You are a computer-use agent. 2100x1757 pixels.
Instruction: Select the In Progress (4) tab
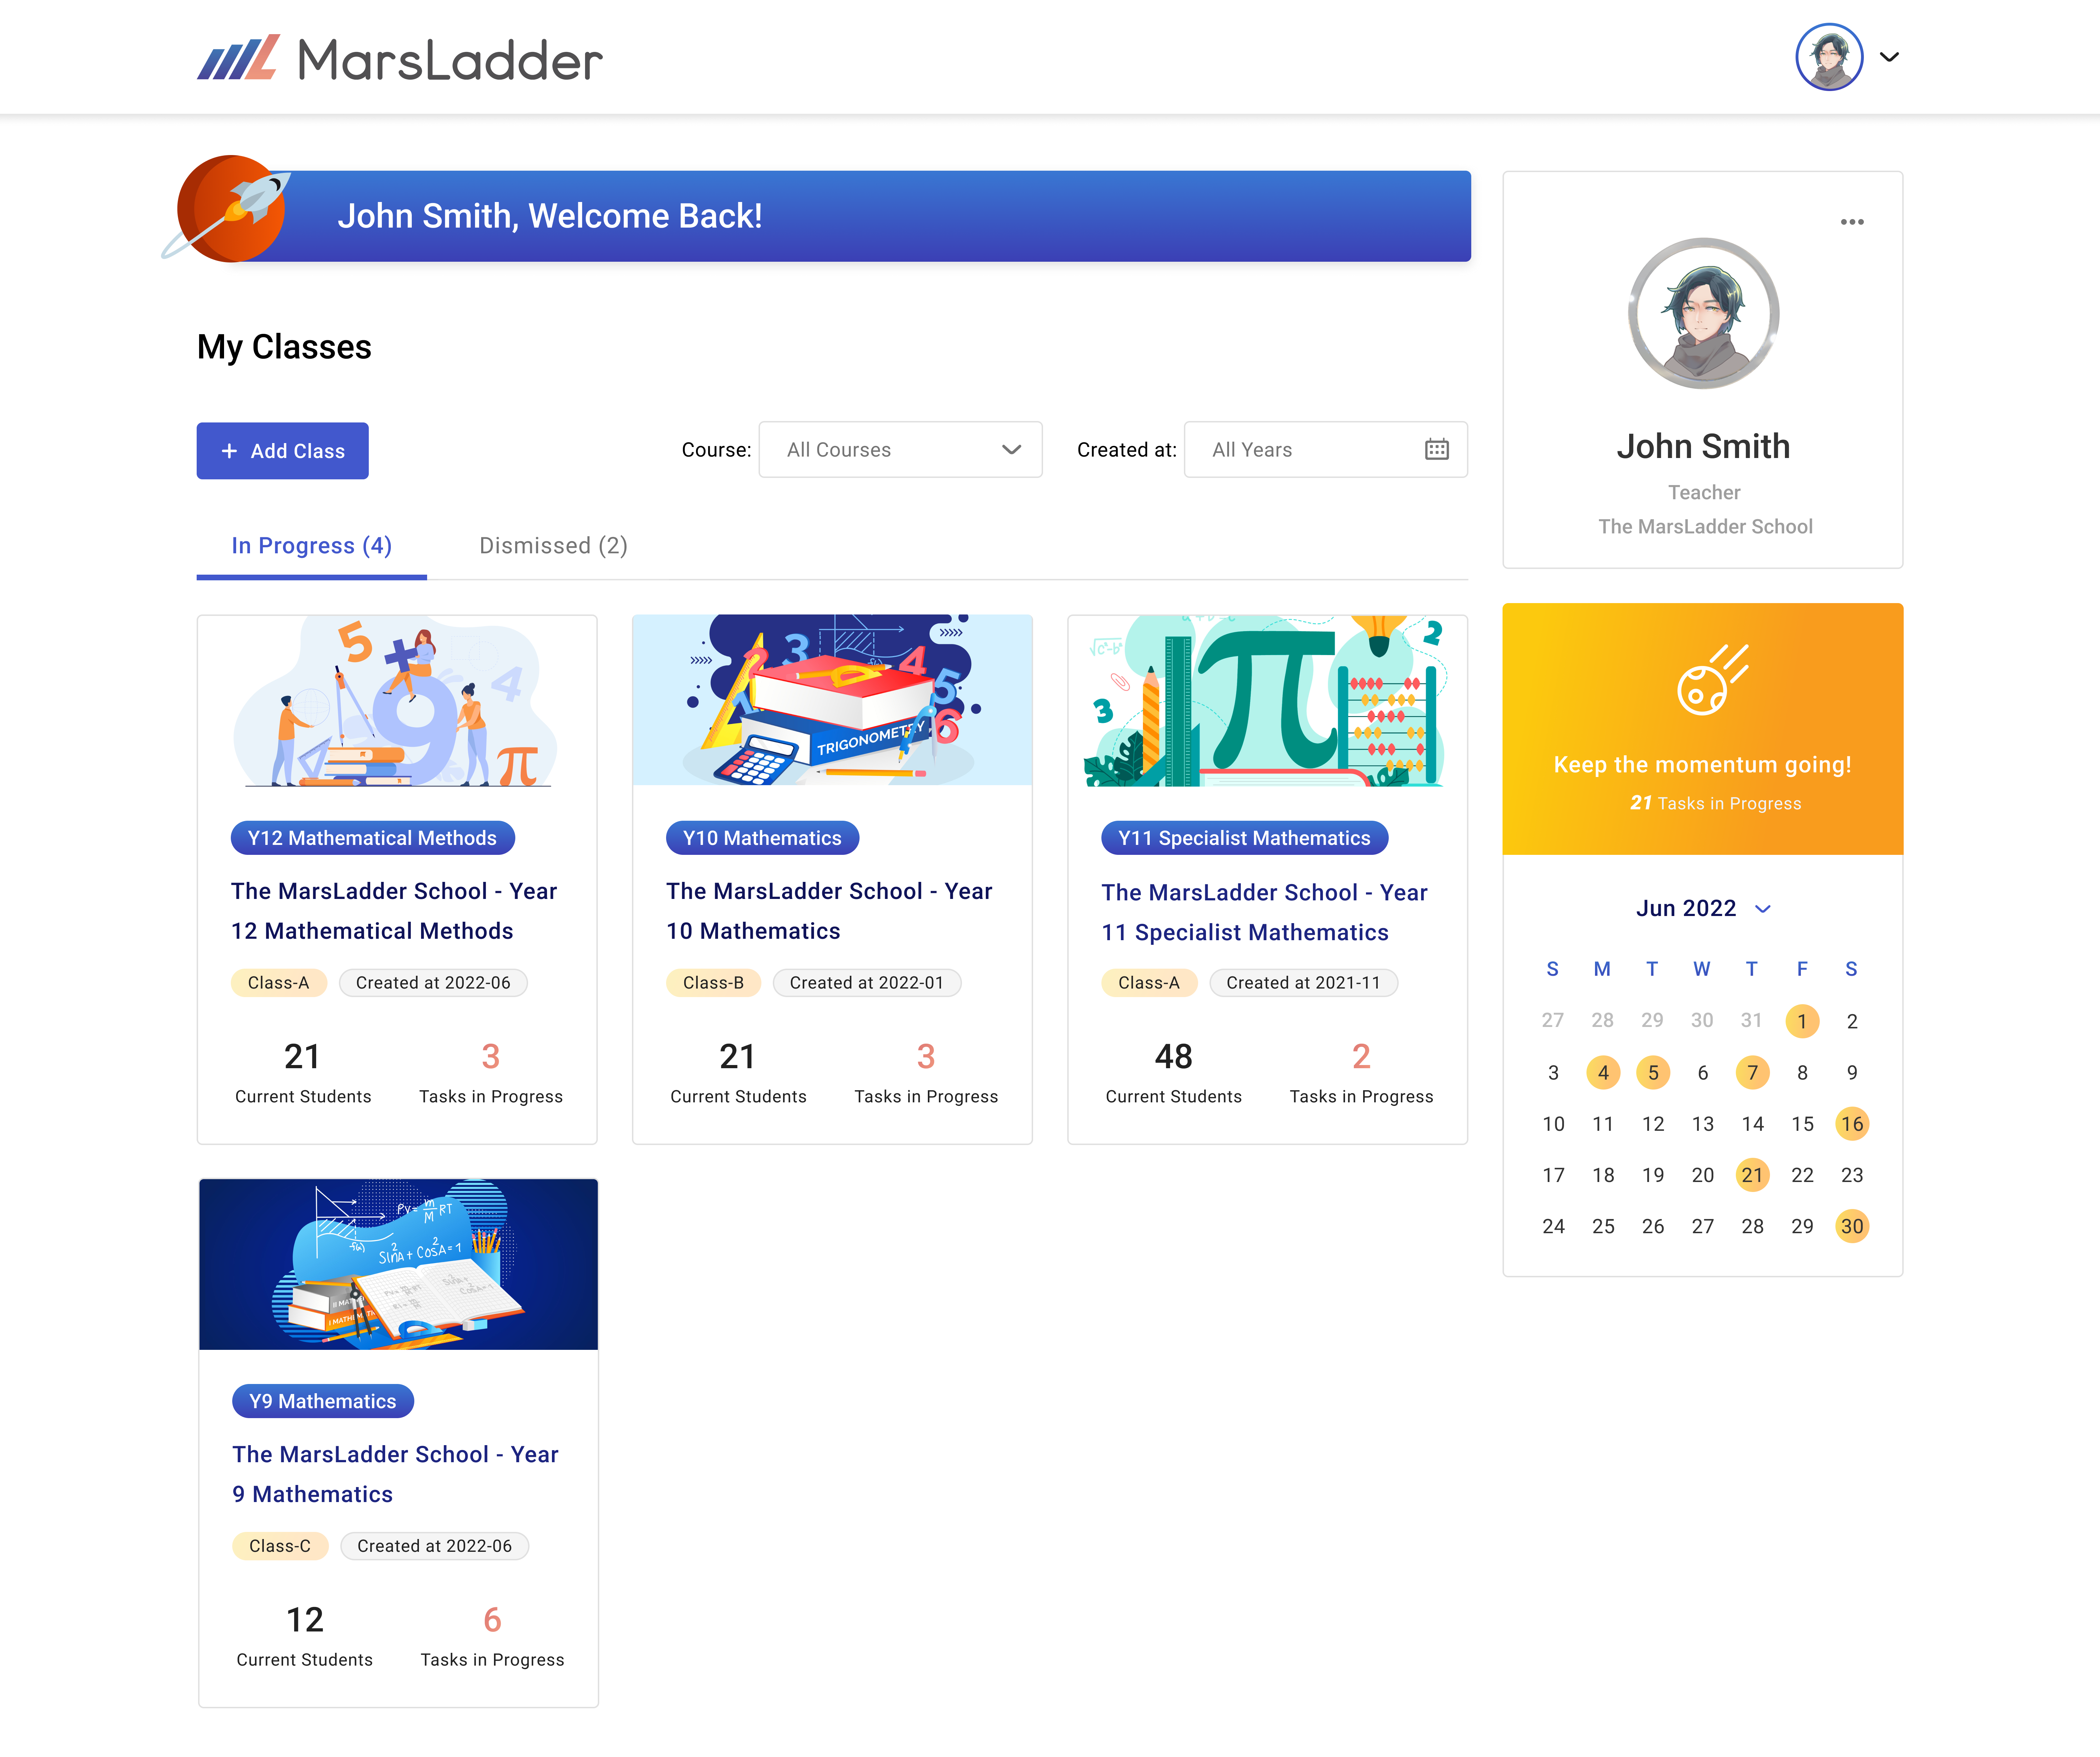pos(311,546)
